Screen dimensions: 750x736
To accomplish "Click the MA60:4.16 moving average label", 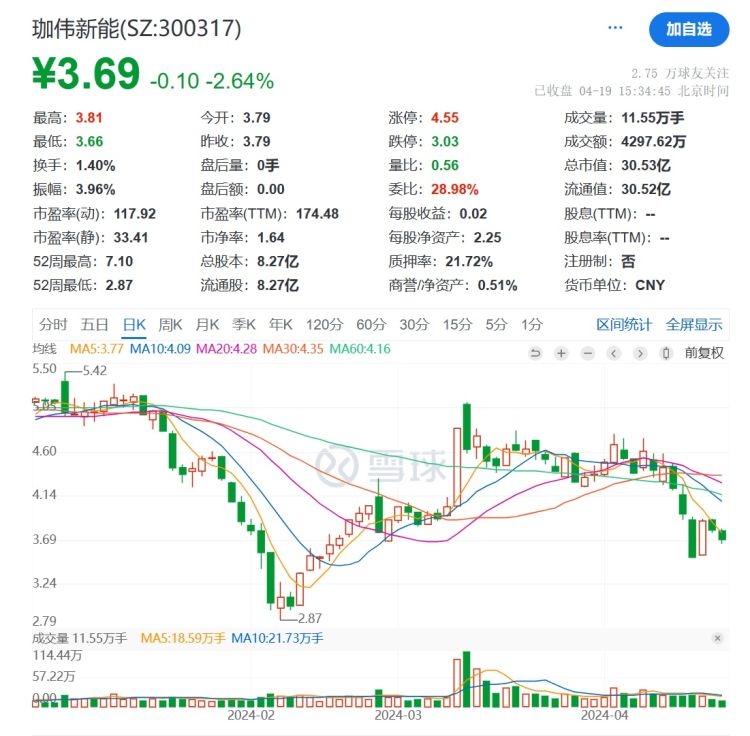I will click(360, 349).
